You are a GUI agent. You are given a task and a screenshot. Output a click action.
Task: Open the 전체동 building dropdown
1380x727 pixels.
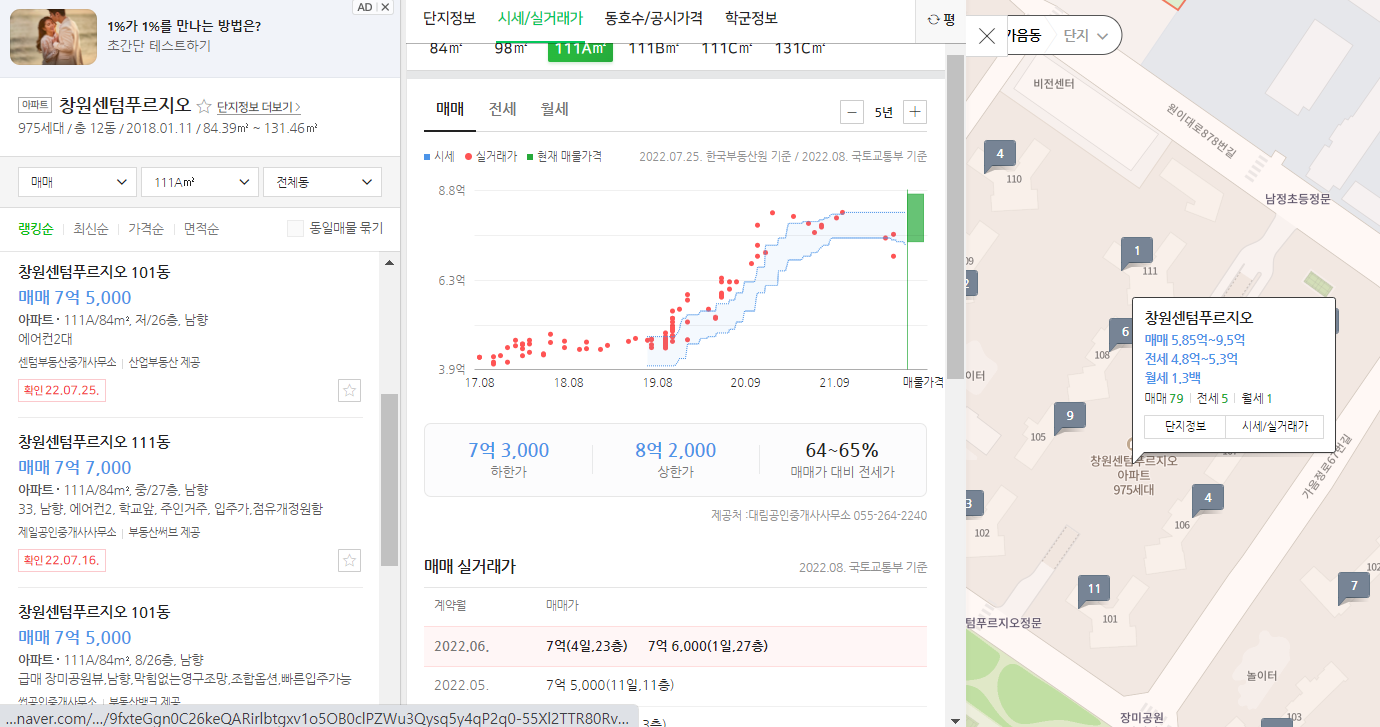tap(322, 182)
